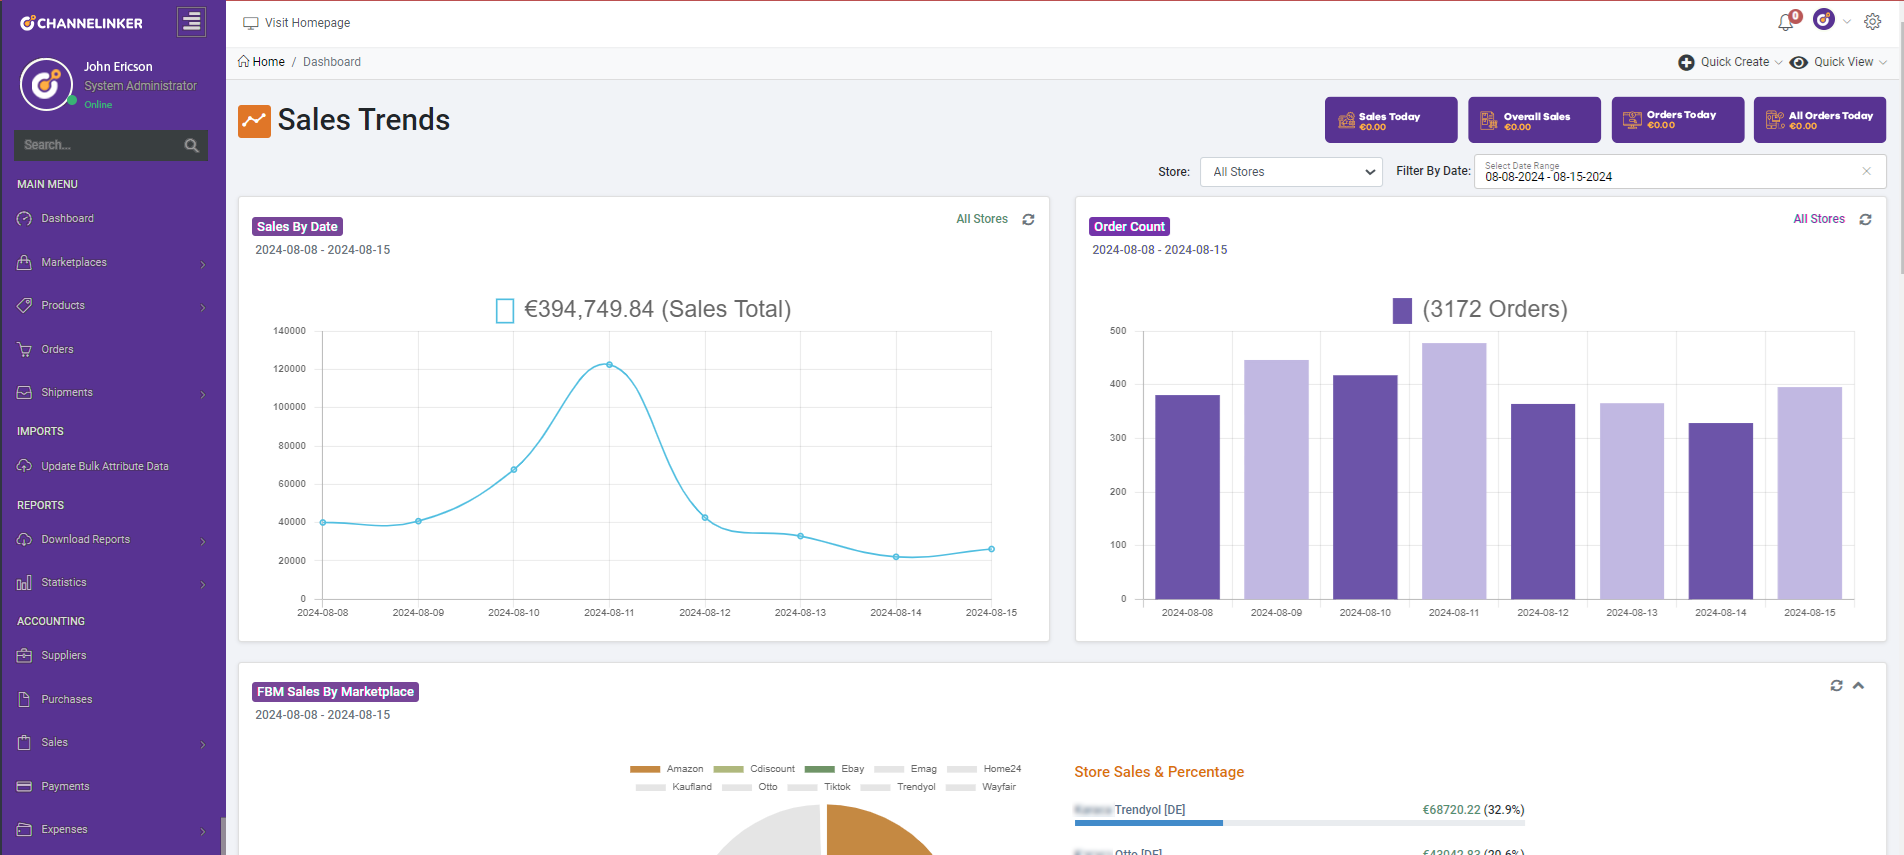Click the Sales Today summary button
Viewport: 1904px width, 855px height.
(x=1391, y=120)
